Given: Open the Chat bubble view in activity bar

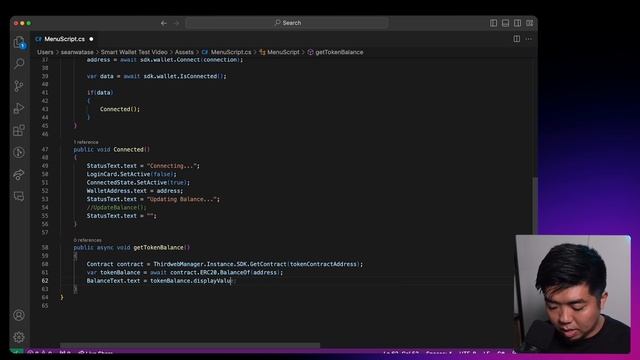Looking at the screenshot, I should pyautogui.click(x=19, y=196).
